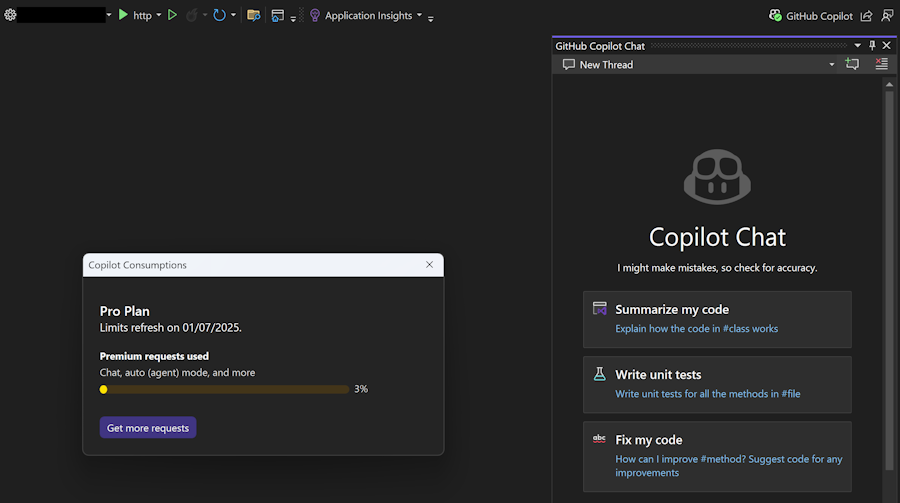This screenshot has height=503, width=900.
Task: Click the Hot Reload flame icon
Action: [192, 15]
